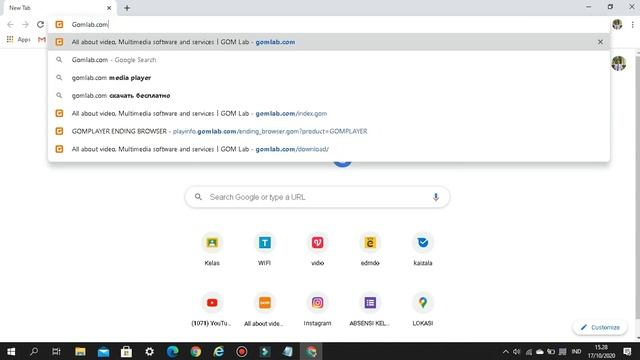Open the vidio shortcut tile
This screenshot has width=640, height=360.
pyautogui.click(x=317, y=249)
